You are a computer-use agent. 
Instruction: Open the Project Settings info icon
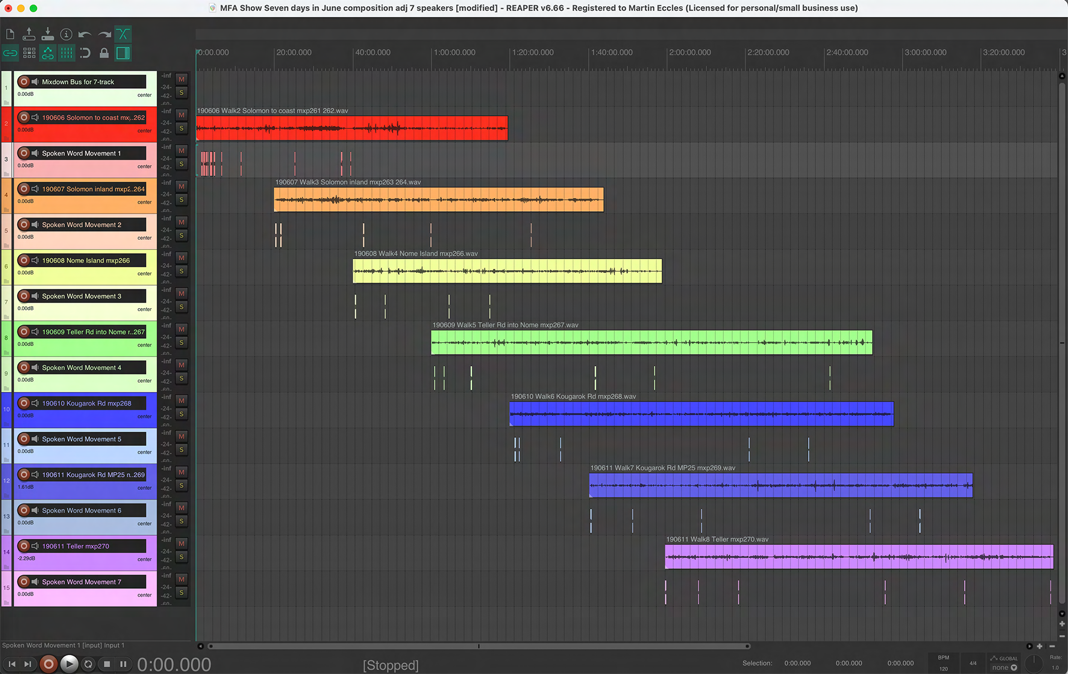coord(66,34)
